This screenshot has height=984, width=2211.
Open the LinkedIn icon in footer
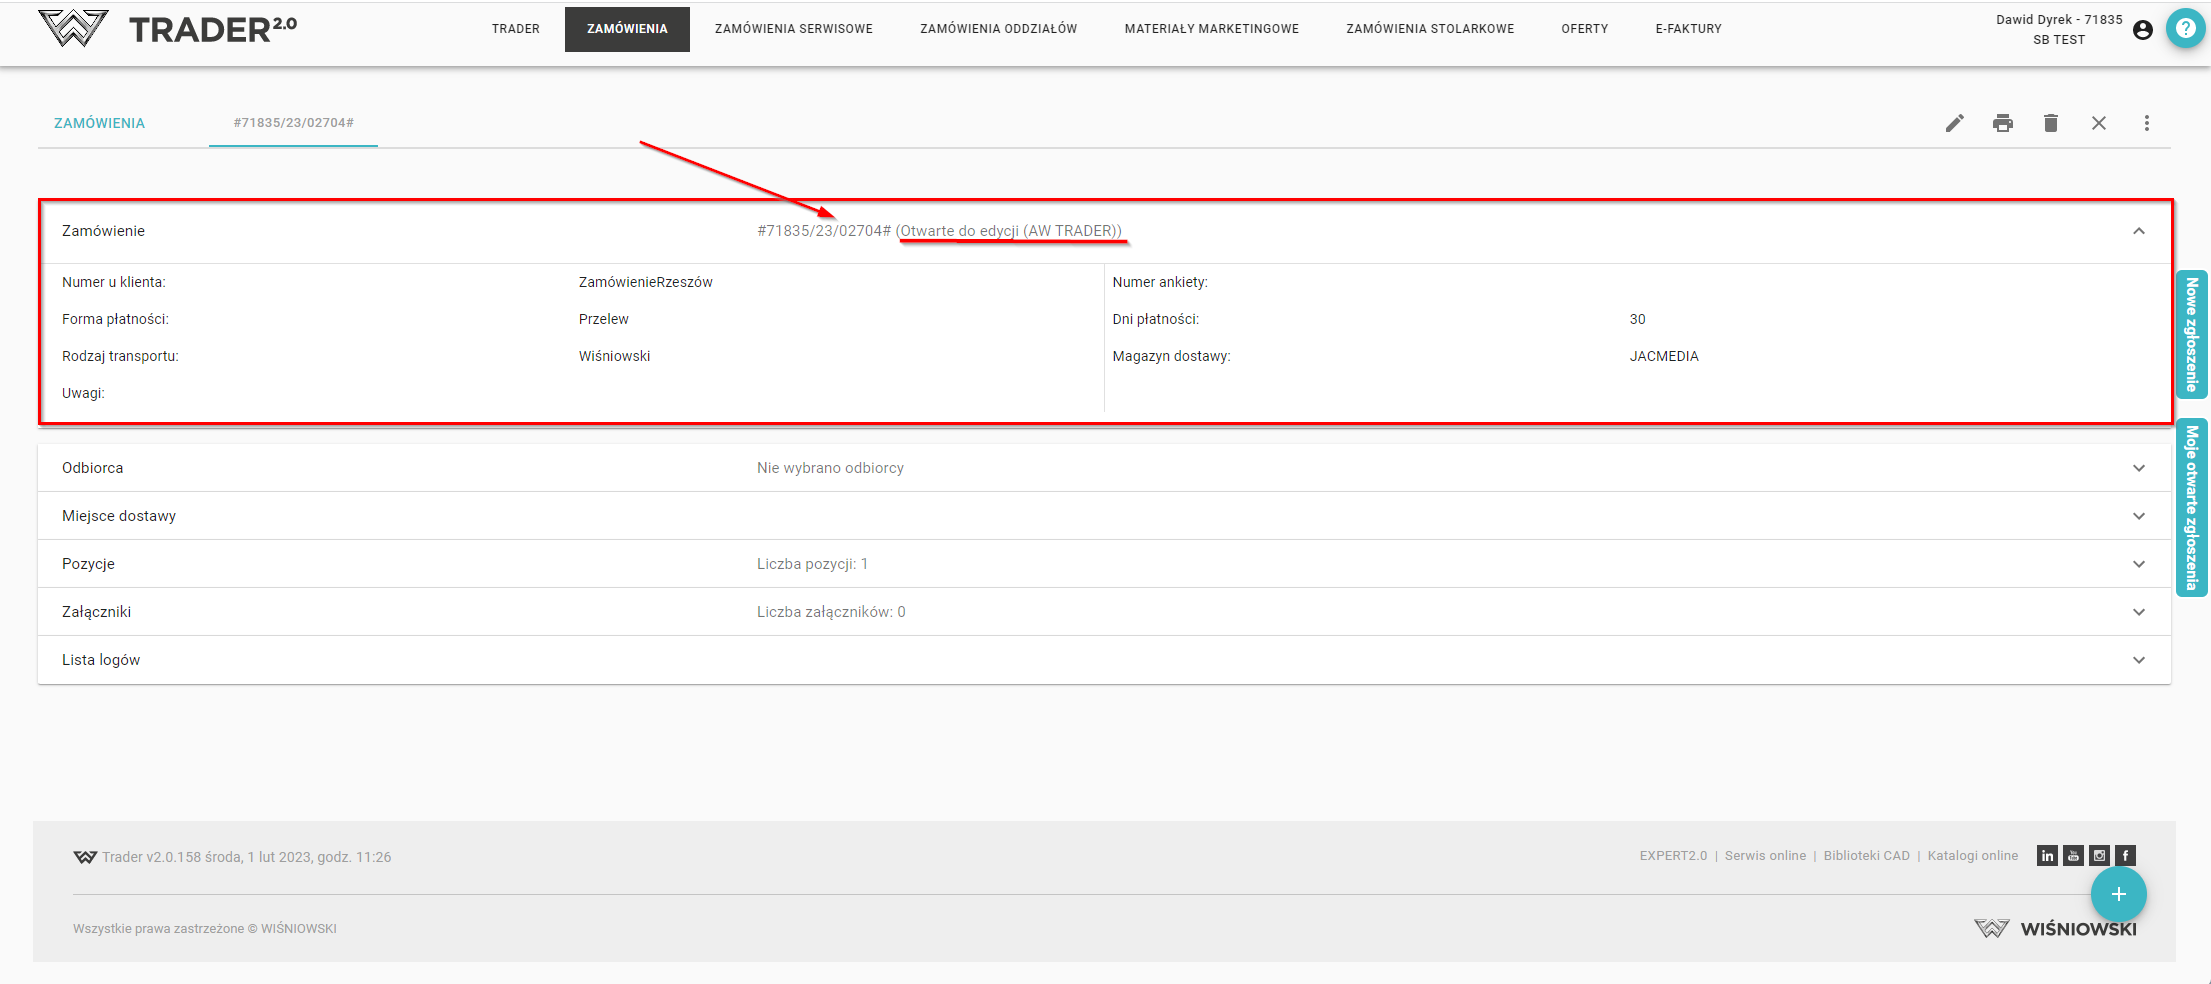2047,856
